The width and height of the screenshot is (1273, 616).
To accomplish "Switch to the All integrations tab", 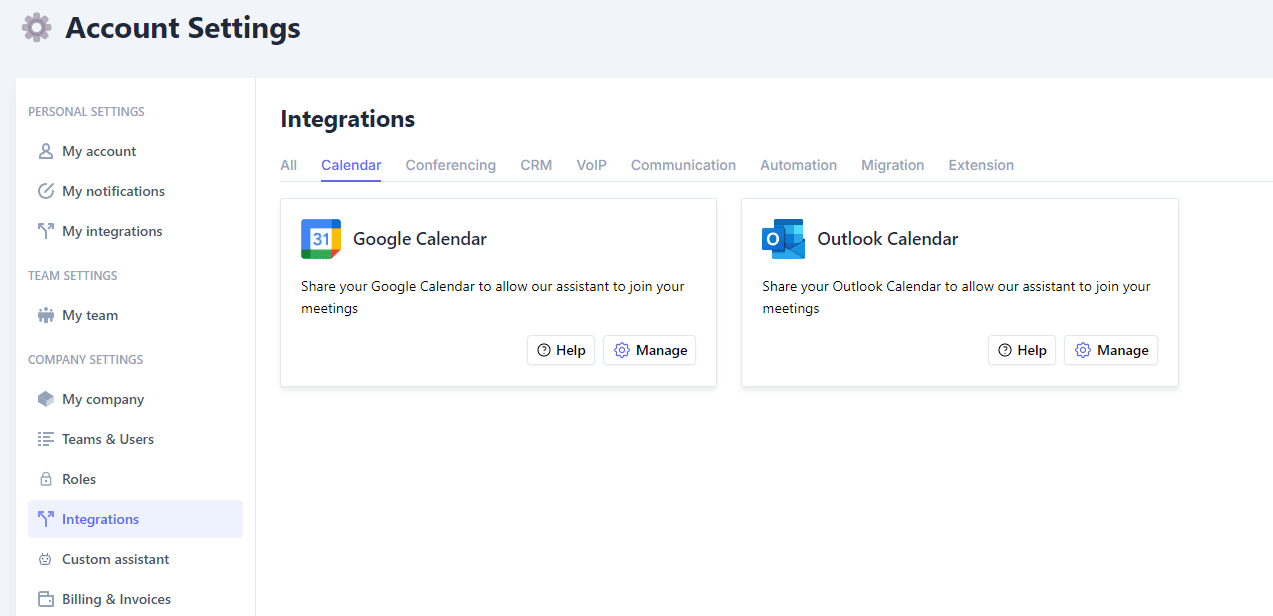I will click(288, 165).
